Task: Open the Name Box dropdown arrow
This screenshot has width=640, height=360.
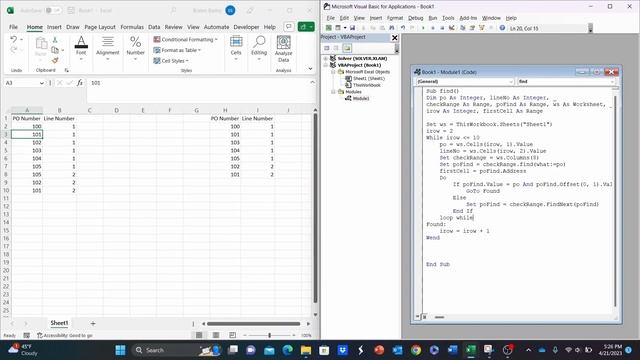Action: tap(42, 83)
